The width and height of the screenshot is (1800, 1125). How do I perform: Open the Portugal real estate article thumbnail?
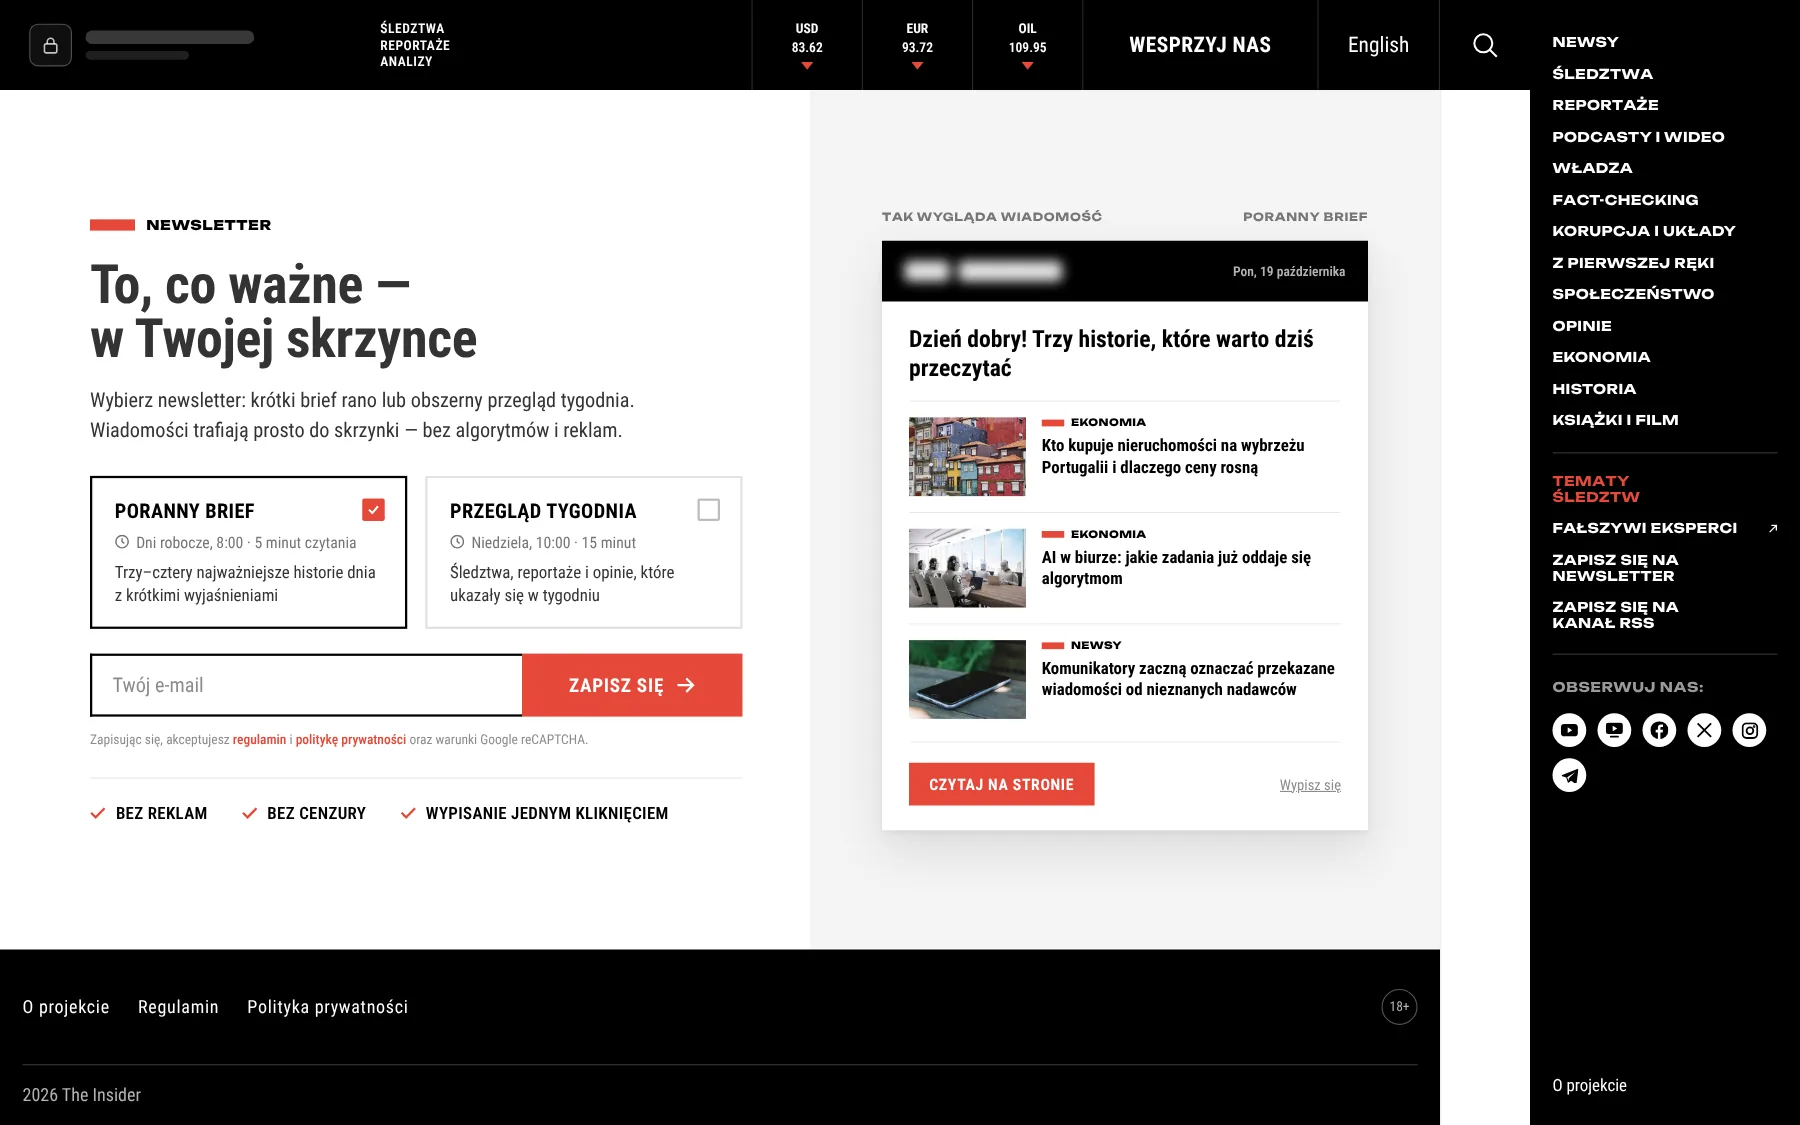(967, 456)
